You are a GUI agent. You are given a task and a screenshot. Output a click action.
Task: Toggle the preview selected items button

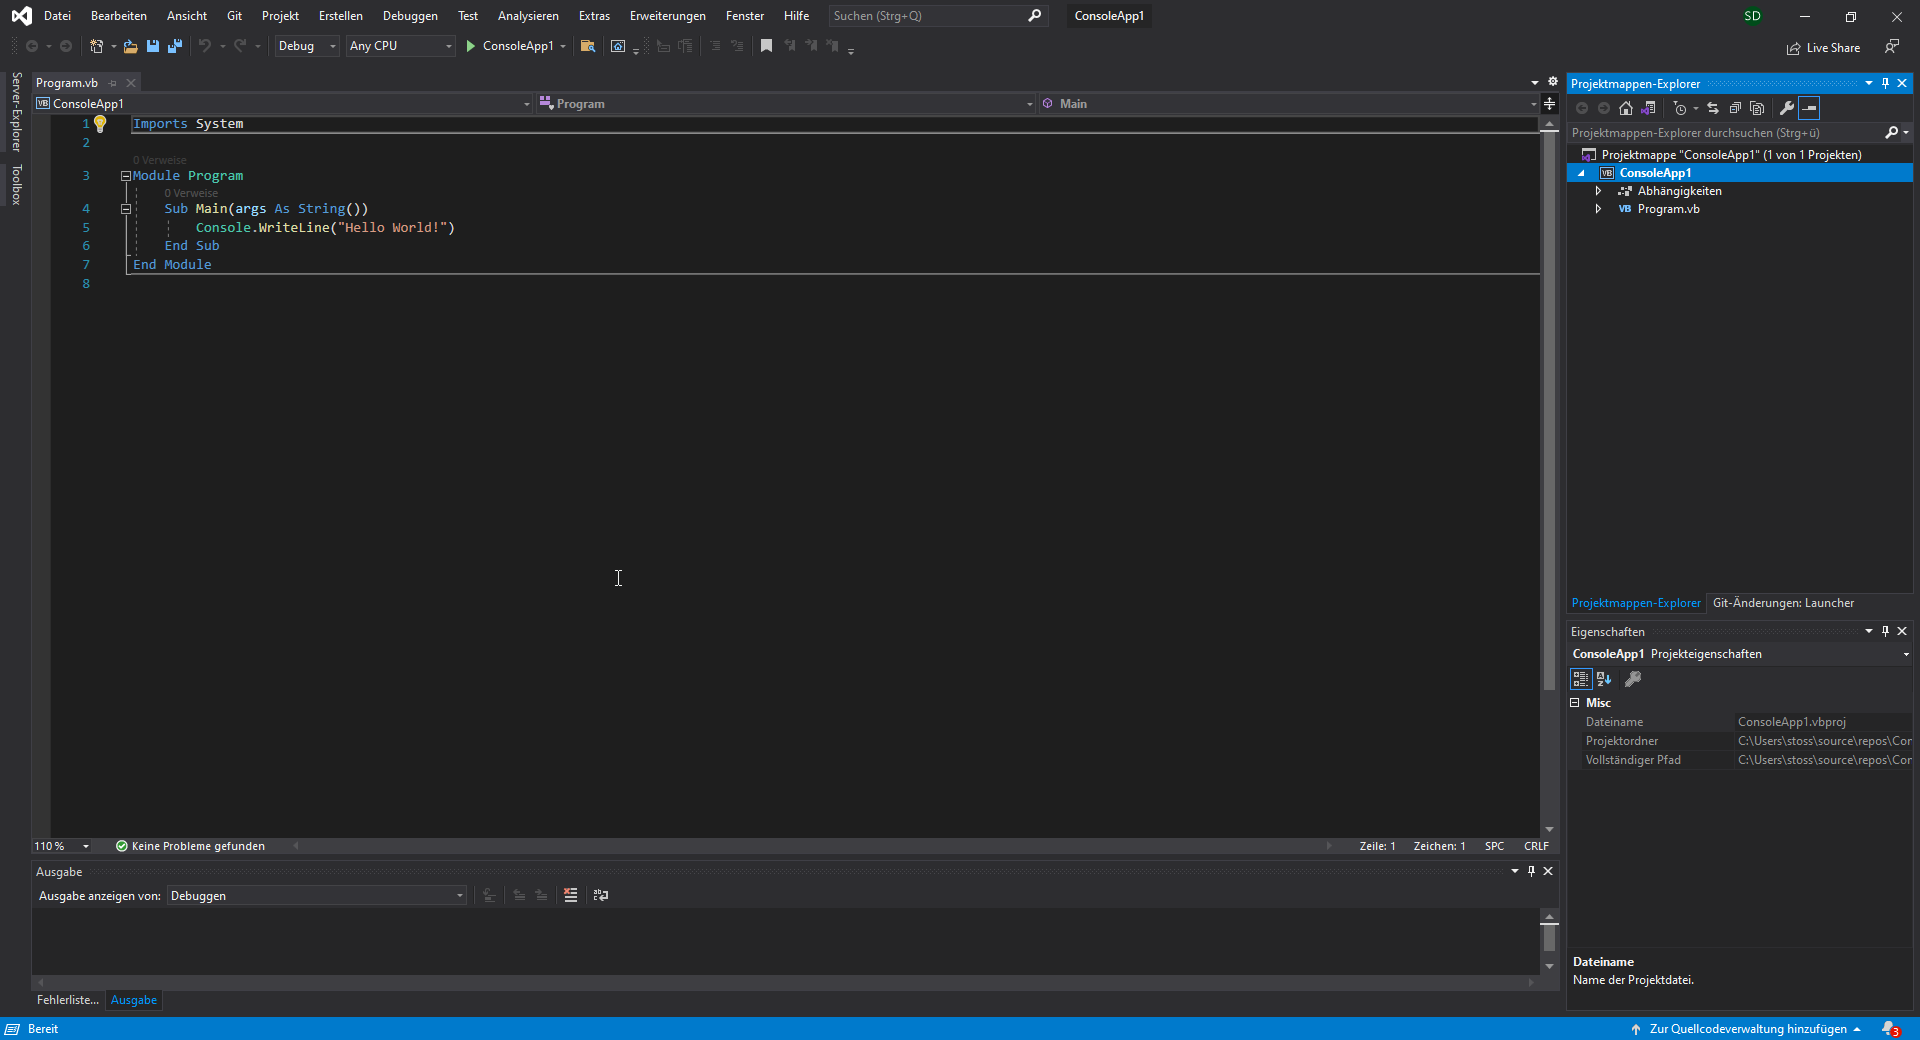[x=1809, y=108]
